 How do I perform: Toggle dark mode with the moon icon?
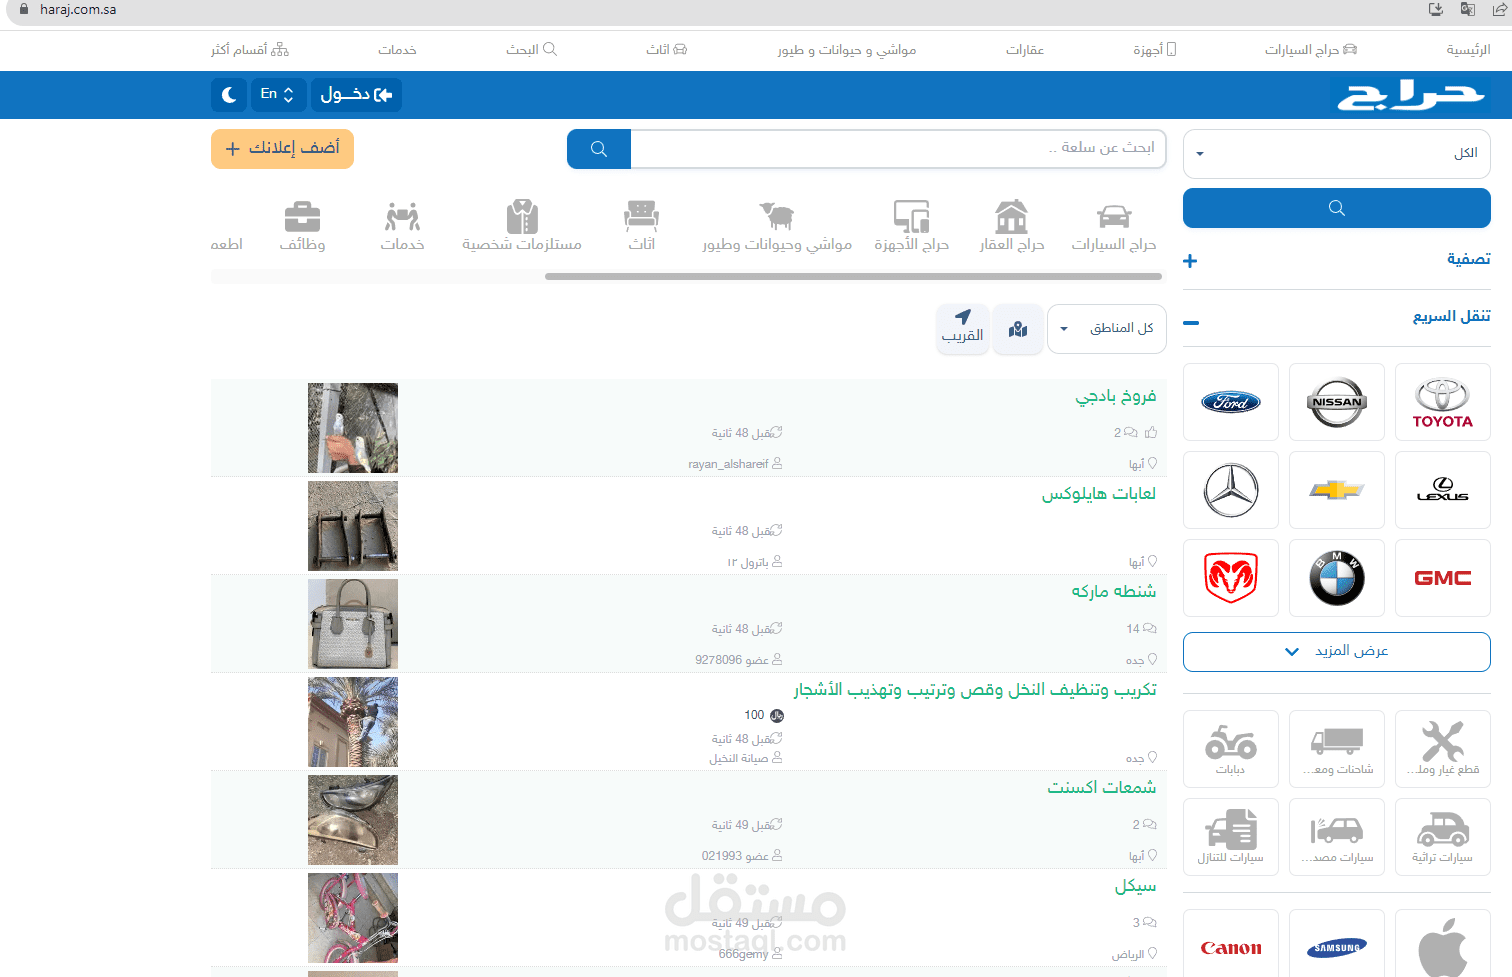[228, 94]
